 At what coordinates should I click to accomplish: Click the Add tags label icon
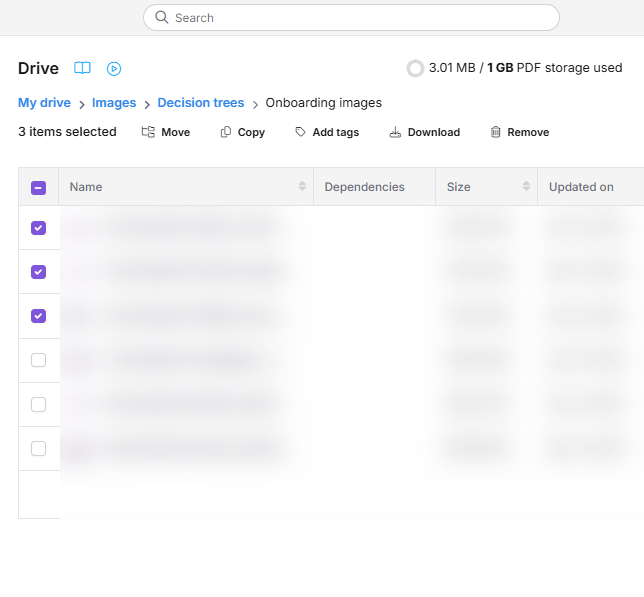tap(301, 132)
